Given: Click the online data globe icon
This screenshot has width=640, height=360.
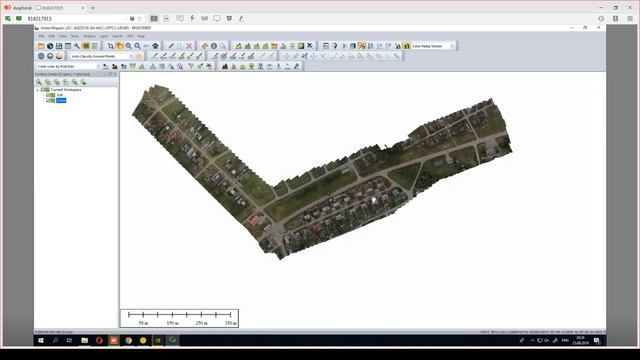Looking at the screenshot, I should [x=50, y=46].
